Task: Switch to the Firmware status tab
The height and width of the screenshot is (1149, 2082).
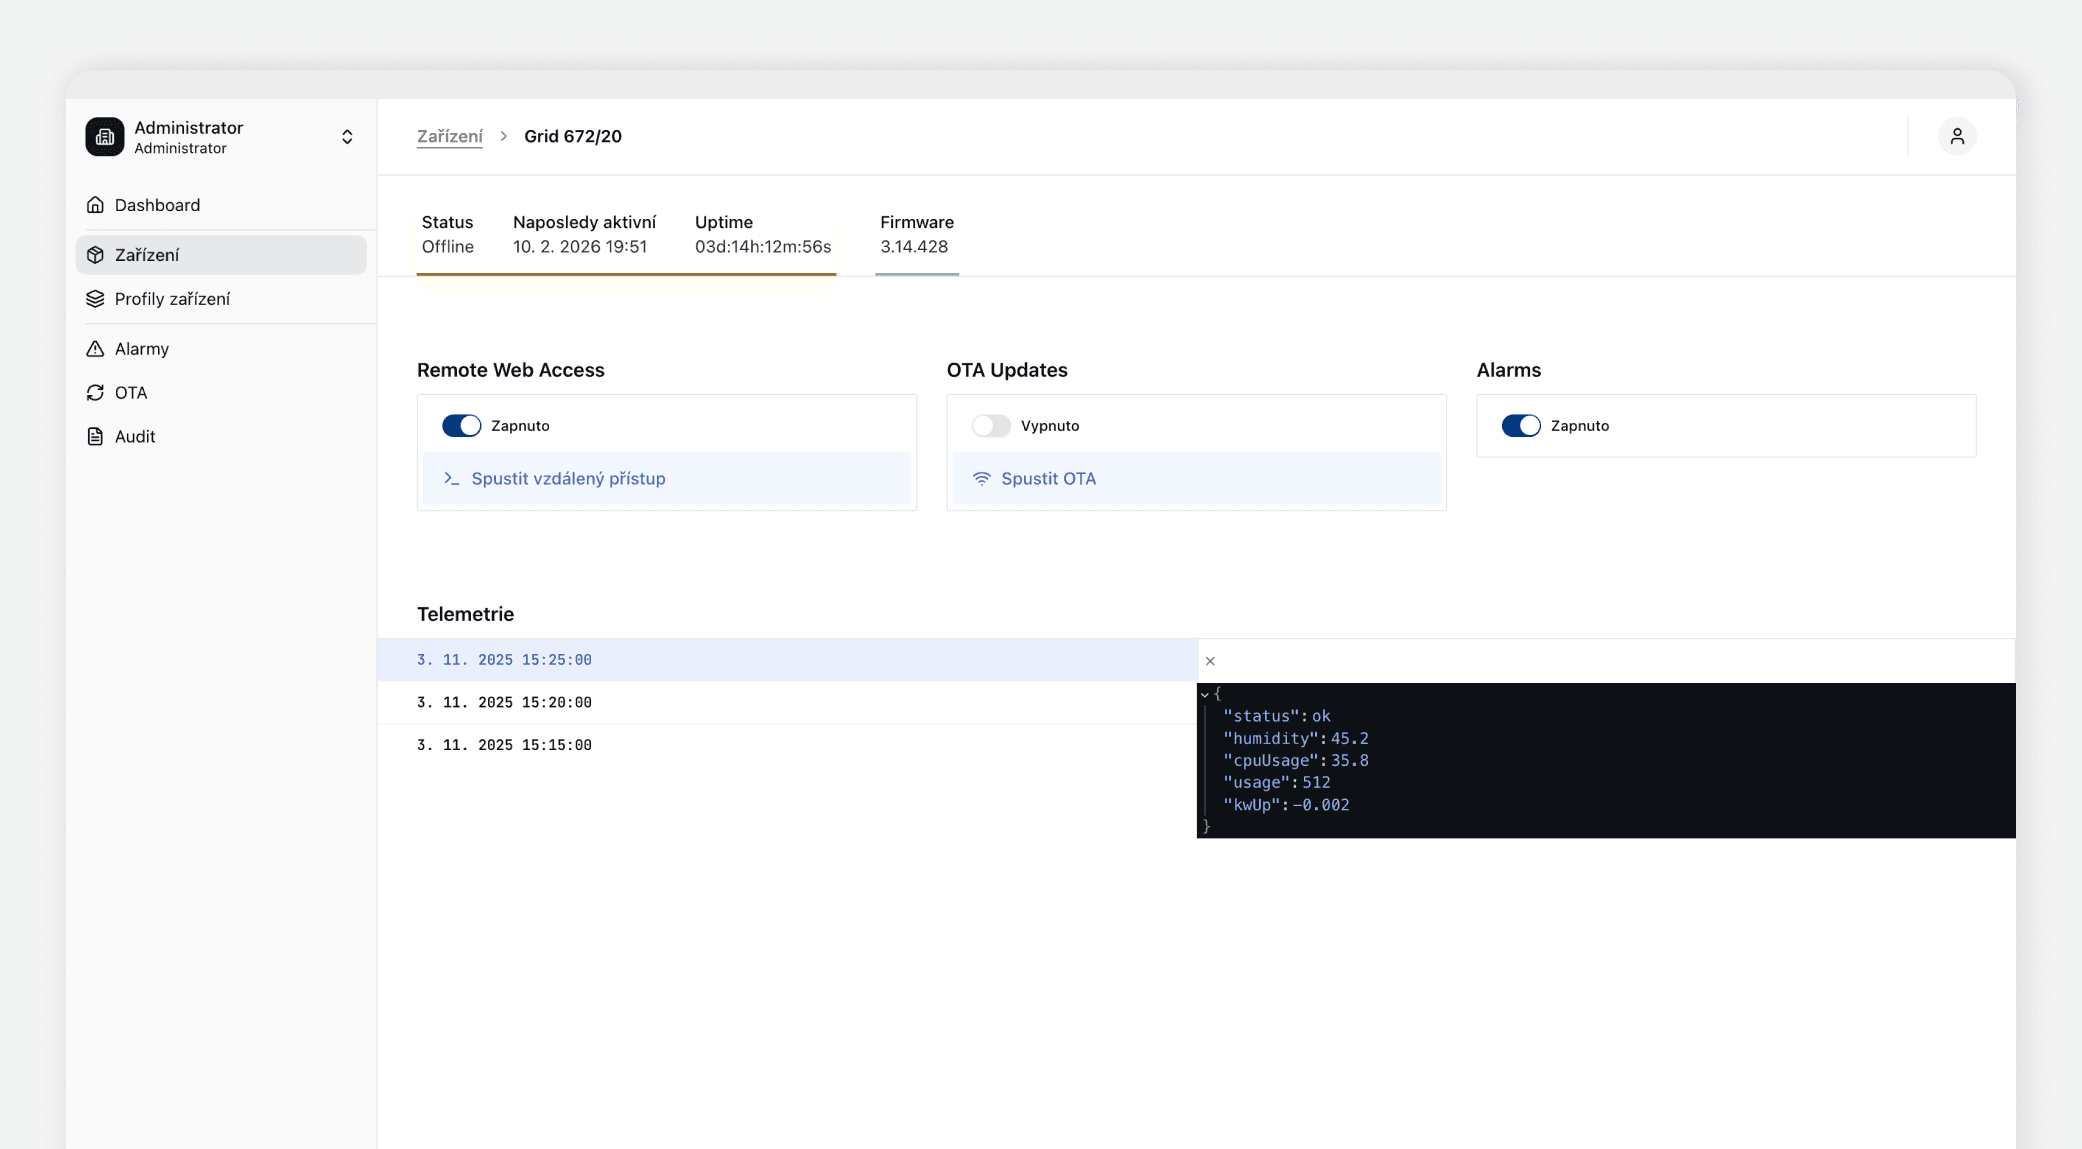Action: 915,235
